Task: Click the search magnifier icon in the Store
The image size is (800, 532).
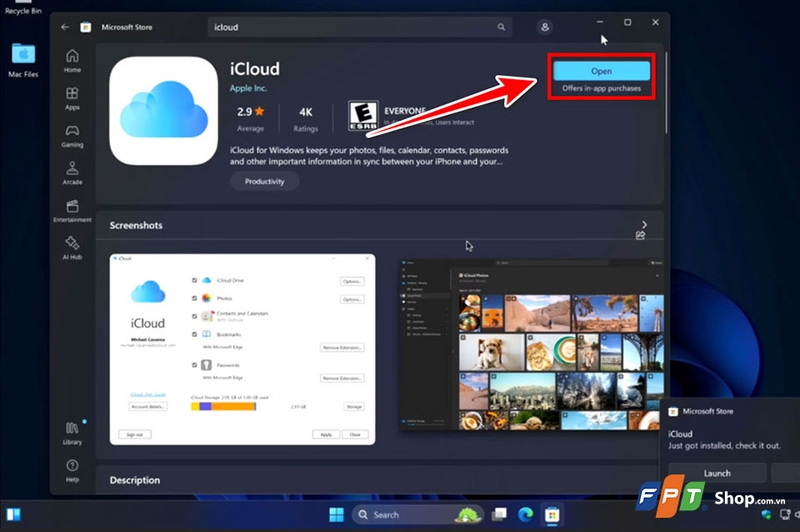Action: 501,27
